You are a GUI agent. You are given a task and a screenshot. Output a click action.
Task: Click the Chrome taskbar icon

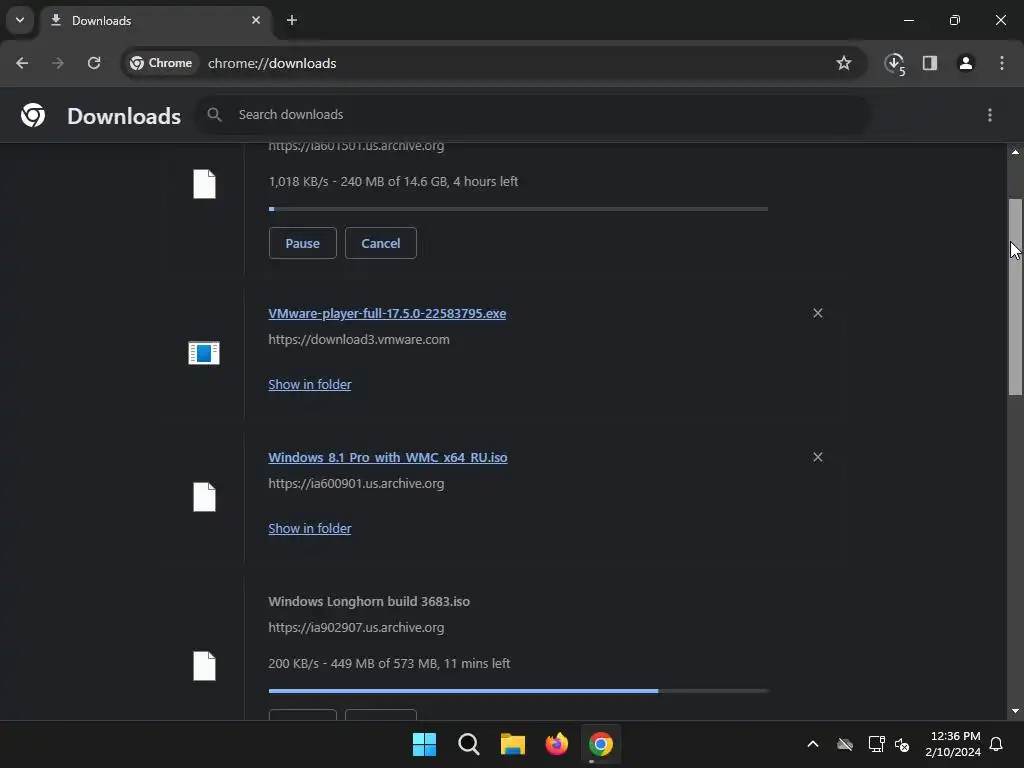[601, 744]
